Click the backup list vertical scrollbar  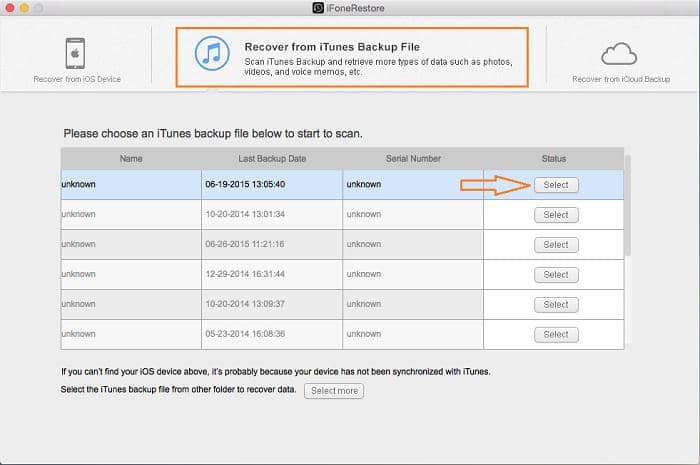(x=628, y=206)
